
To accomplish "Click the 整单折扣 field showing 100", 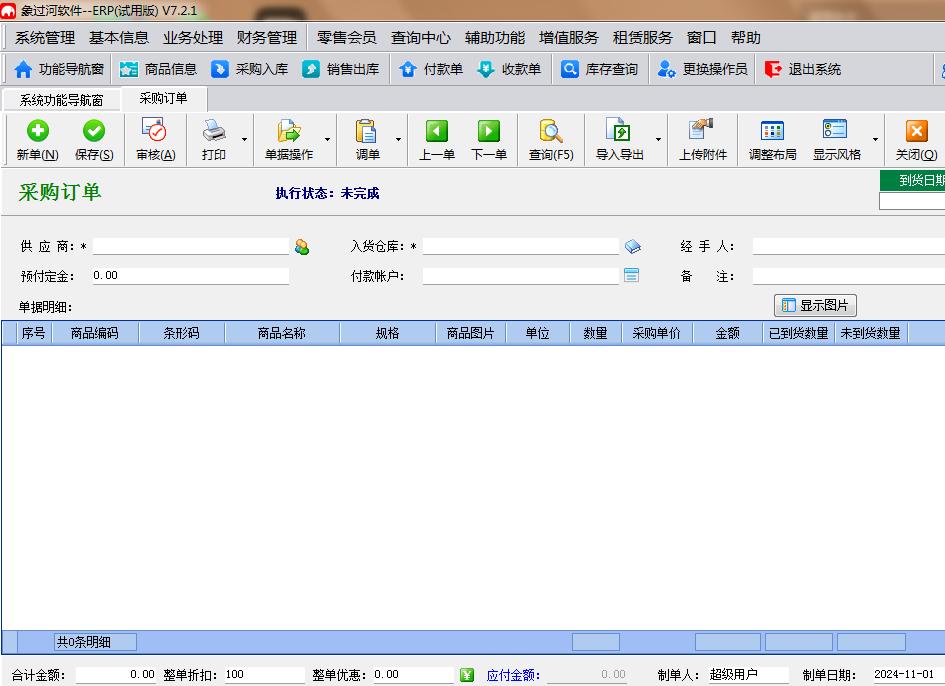I will coord(265,675).
